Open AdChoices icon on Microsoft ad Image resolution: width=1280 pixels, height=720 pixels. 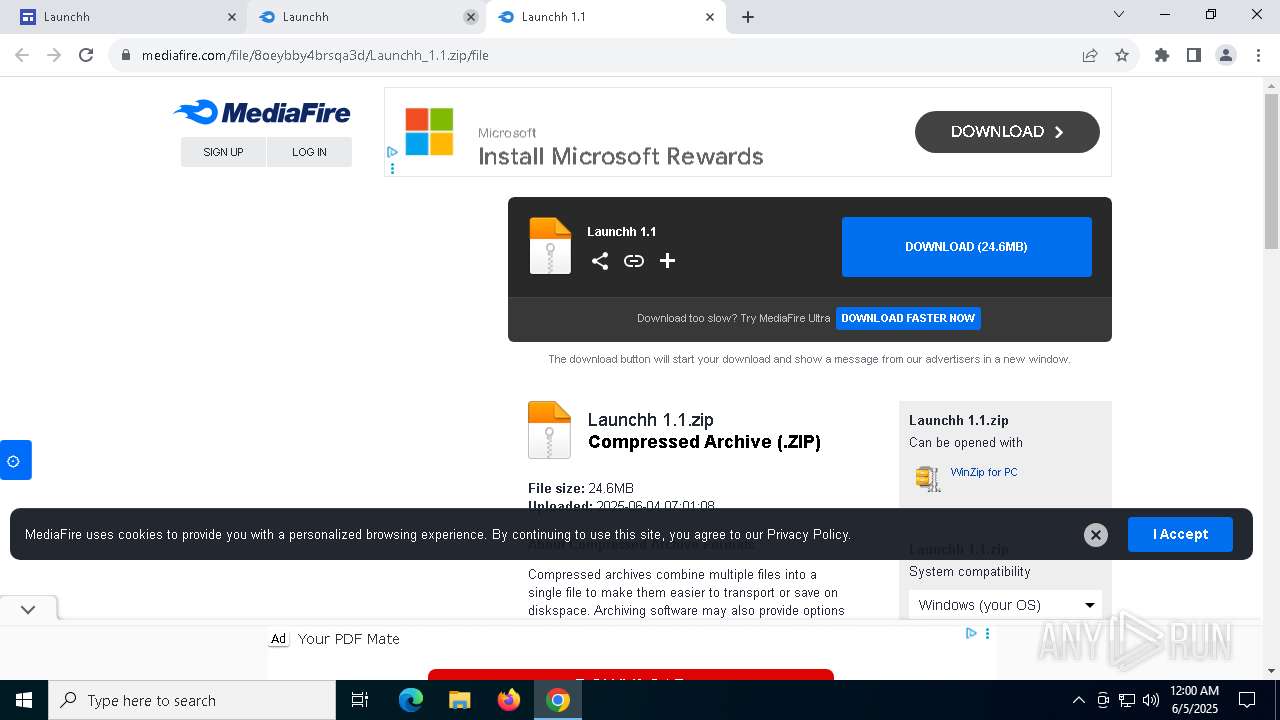(x=392, y=152)
